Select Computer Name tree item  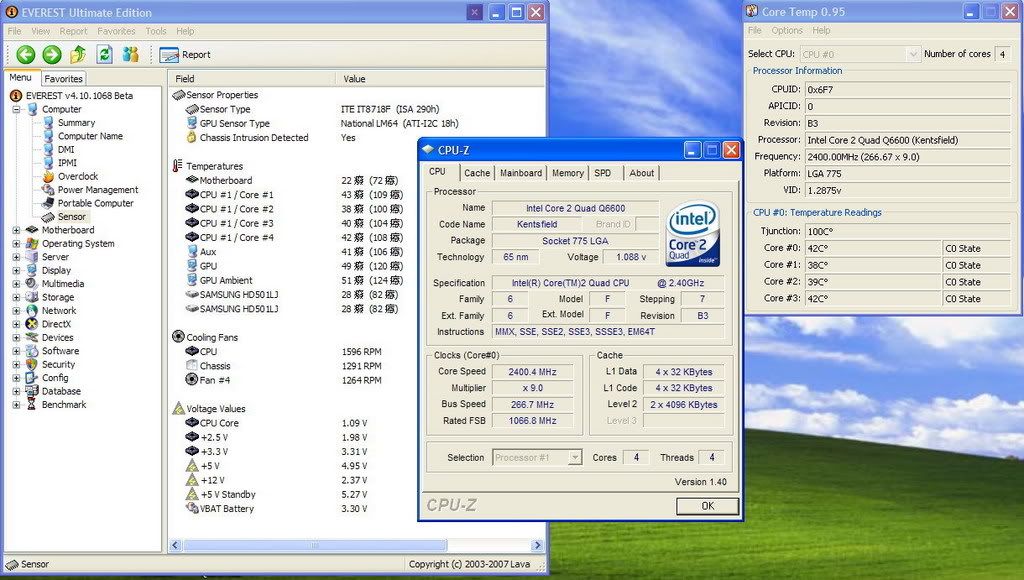90,136
